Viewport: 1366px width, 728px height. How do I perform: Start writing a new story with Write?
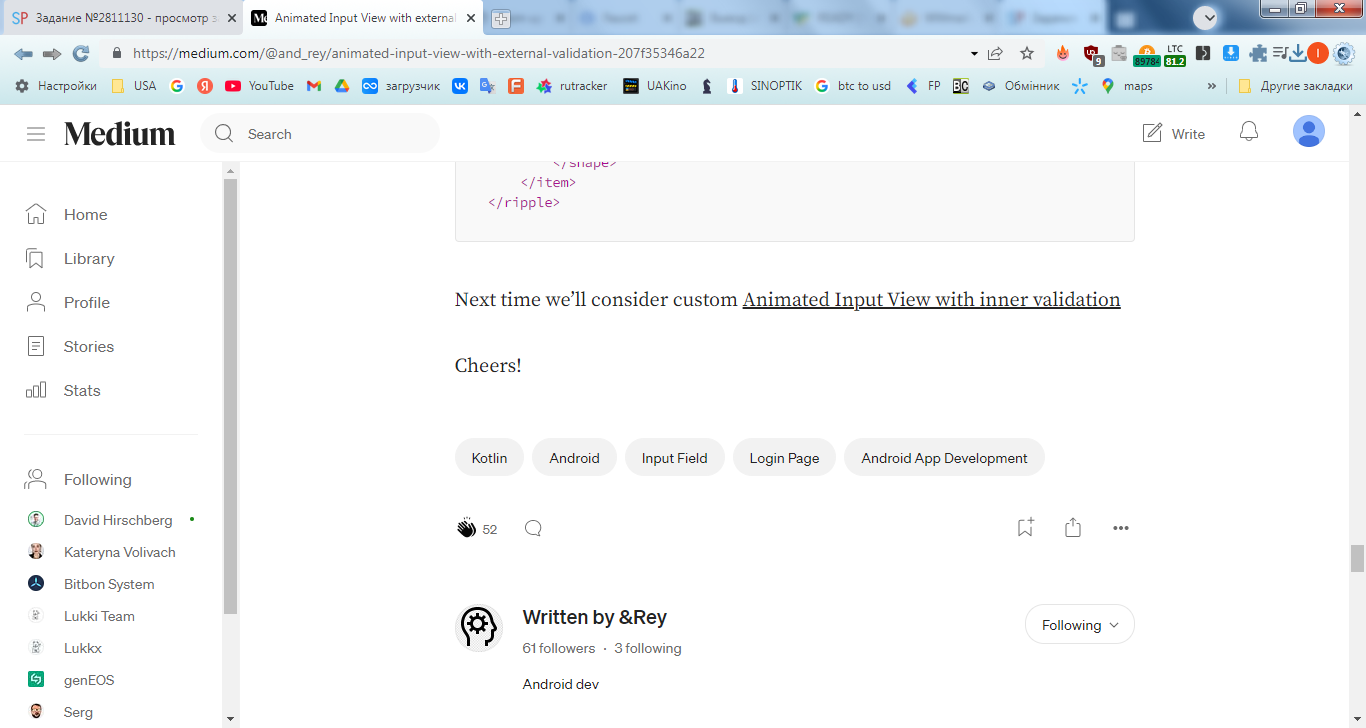coord(1174,133)
